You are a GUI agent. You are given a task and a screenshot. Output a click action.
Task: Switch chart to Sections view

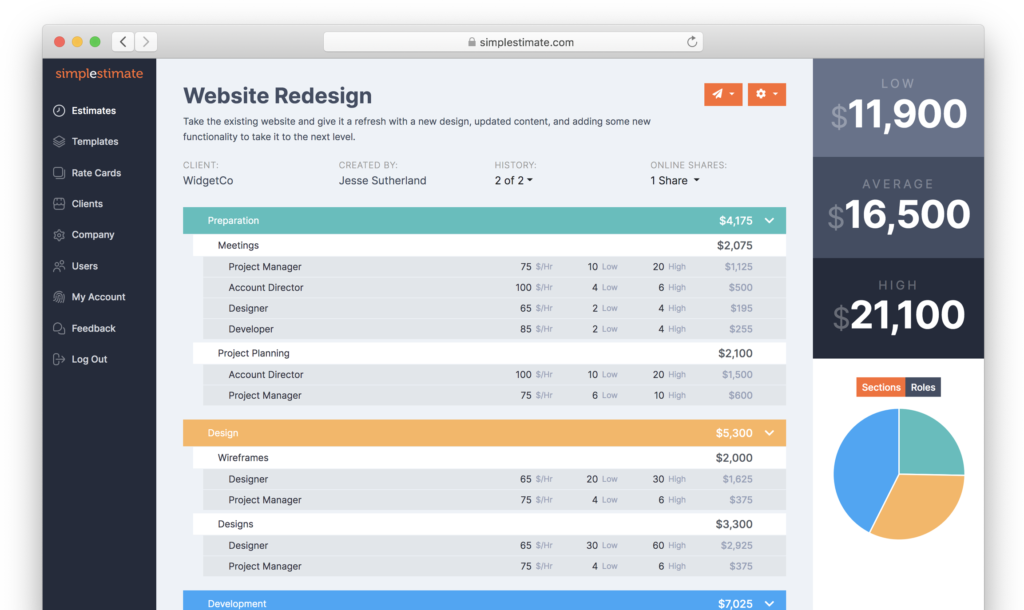point(880,387)
